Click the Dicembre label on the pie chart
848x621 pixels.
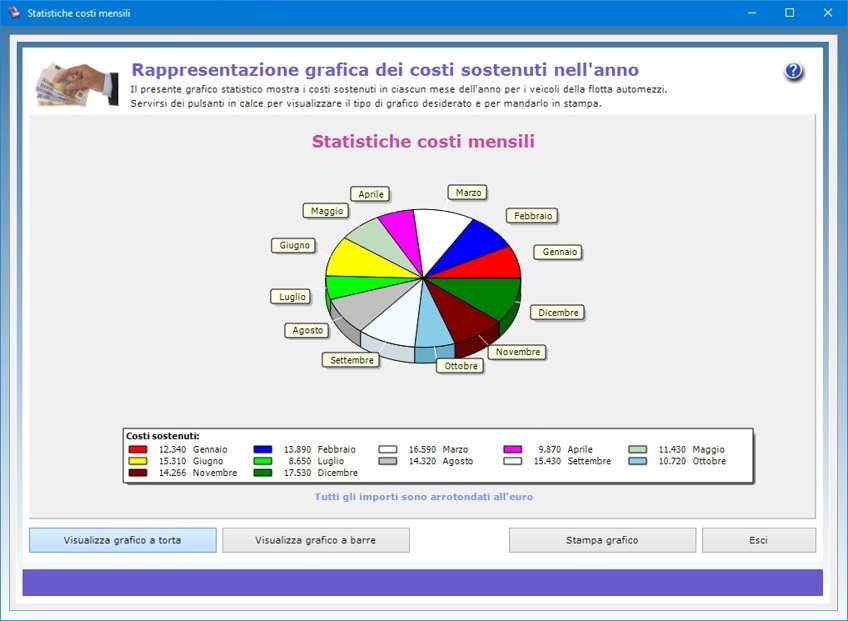tap(558, 313)
